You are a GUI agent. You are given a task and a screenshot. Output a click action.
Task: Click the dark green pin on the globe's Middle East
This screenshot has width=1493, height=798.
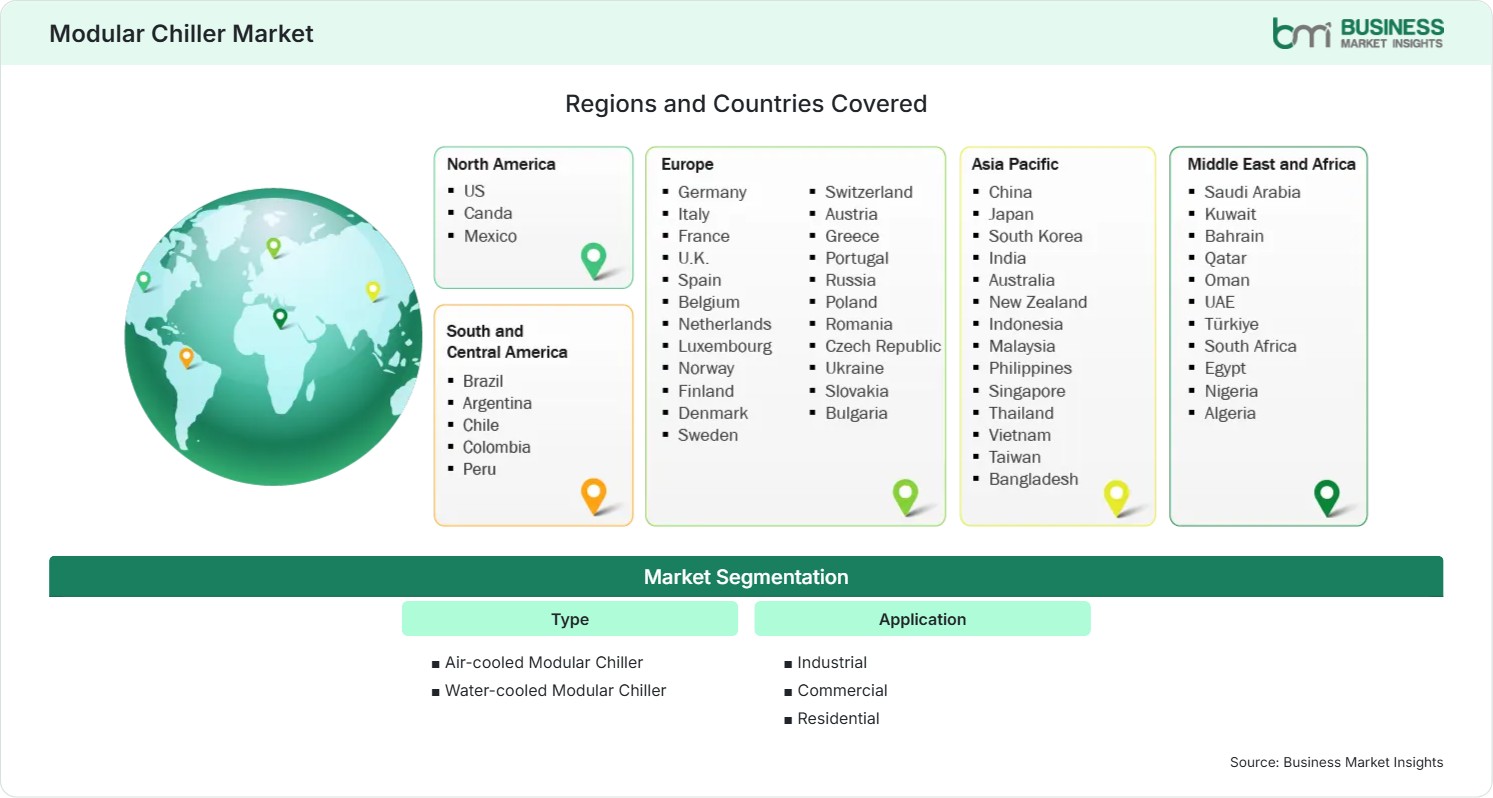point(280,318)
